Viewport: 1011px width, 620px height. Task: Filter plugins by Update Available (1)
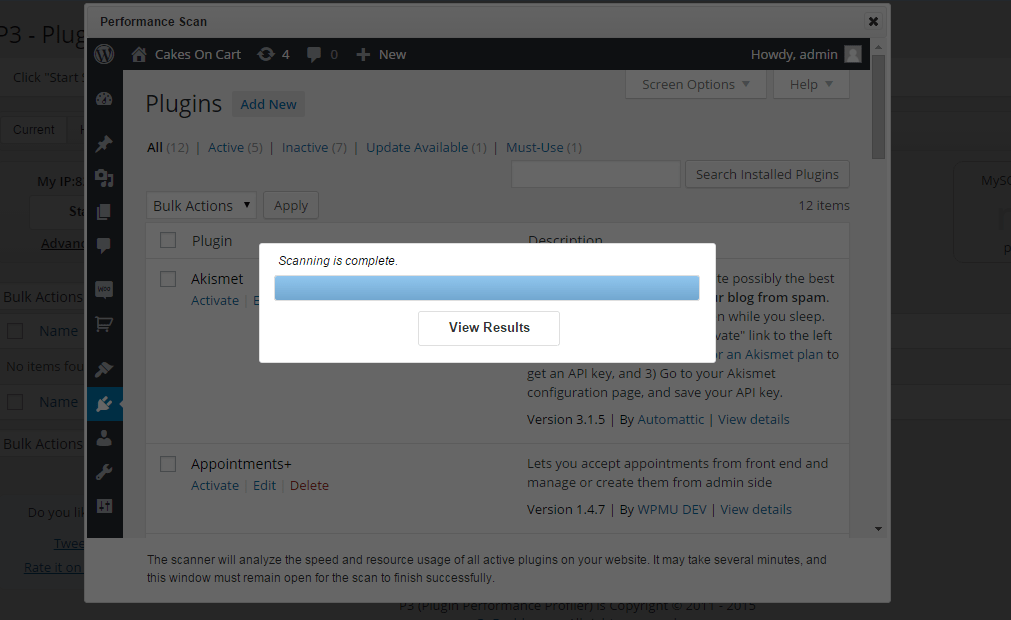(x=426, y=148)
